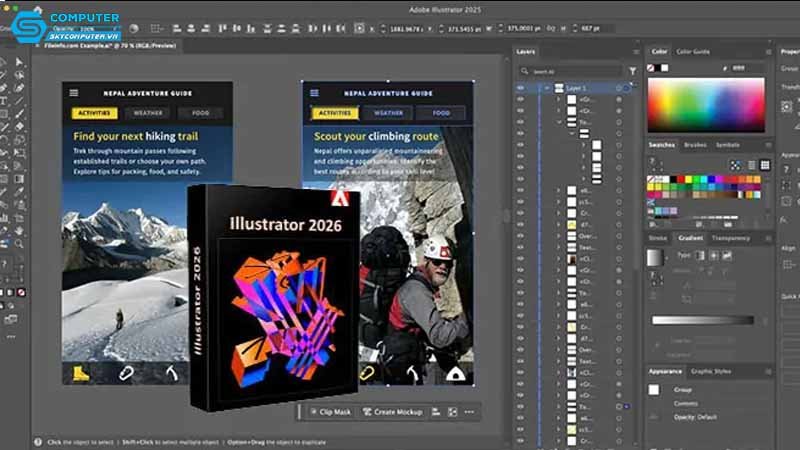Screen dimensions: 800x450
Task: Collapse Layer 1 with its disclosure arrow
Action: click(x=547, y=88)
